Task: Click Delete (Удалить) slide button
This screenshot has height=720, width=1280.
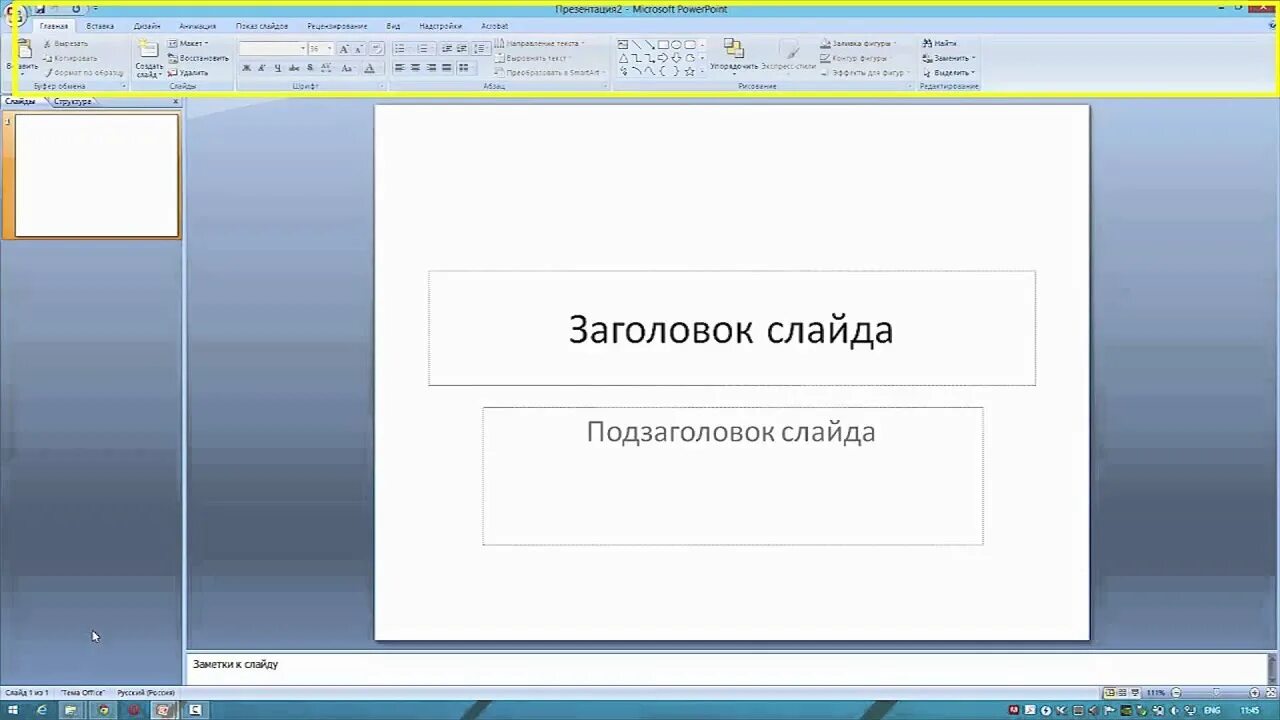Action: click(188, 73)
